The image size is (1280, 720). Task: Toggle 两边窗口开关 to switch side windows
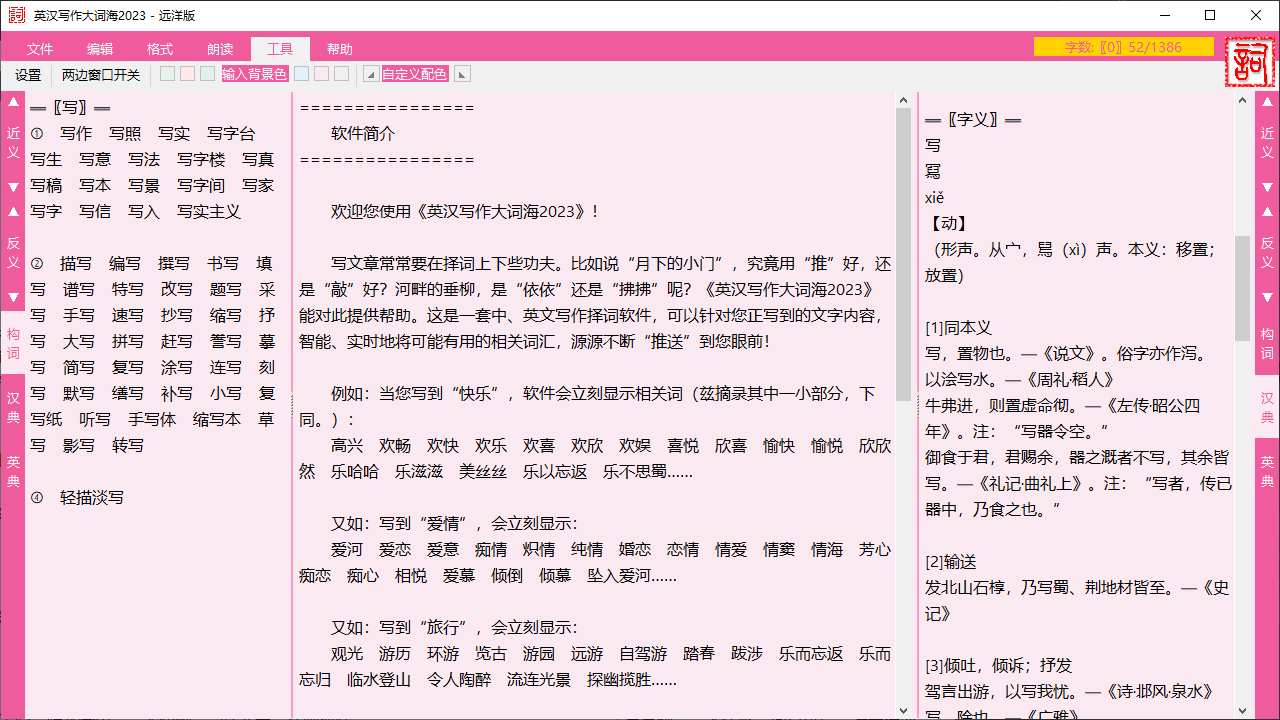coord(100,73)
